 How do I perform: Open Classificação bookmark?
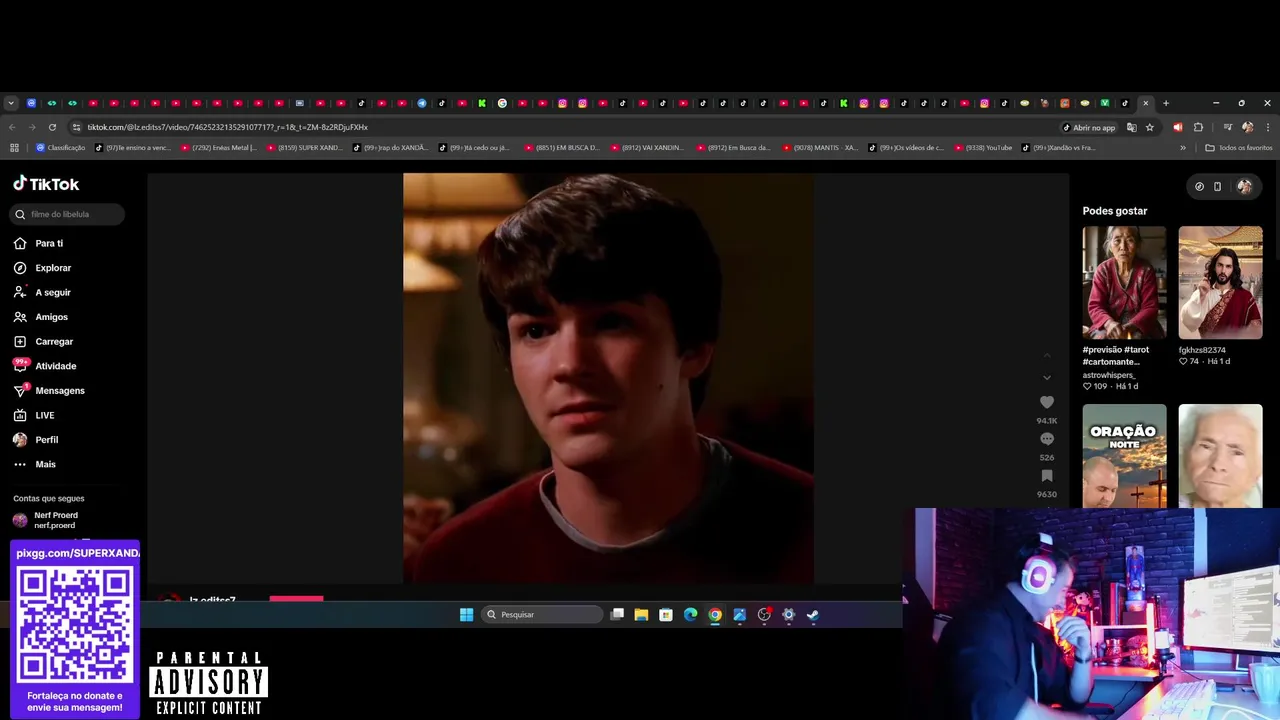click(61, 148)
